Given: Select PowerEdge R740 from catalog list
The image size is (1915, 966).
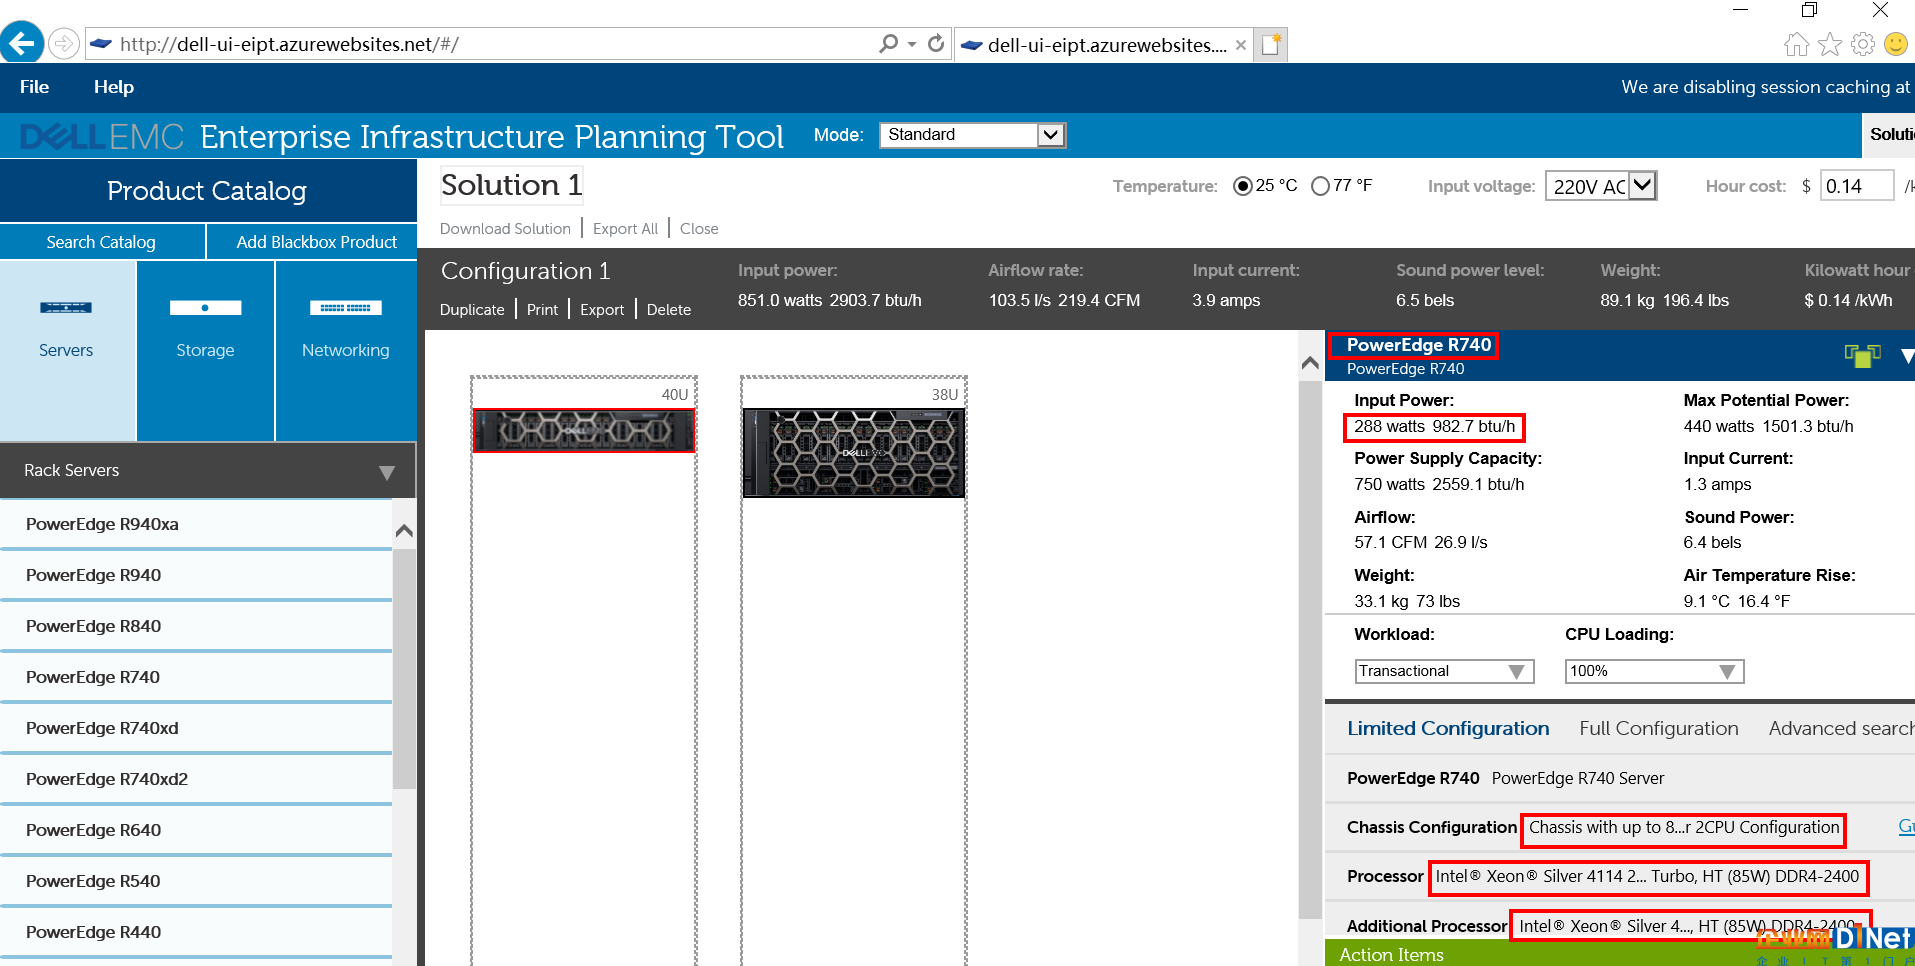Looking at the screenshot, I should click(196, 677).
